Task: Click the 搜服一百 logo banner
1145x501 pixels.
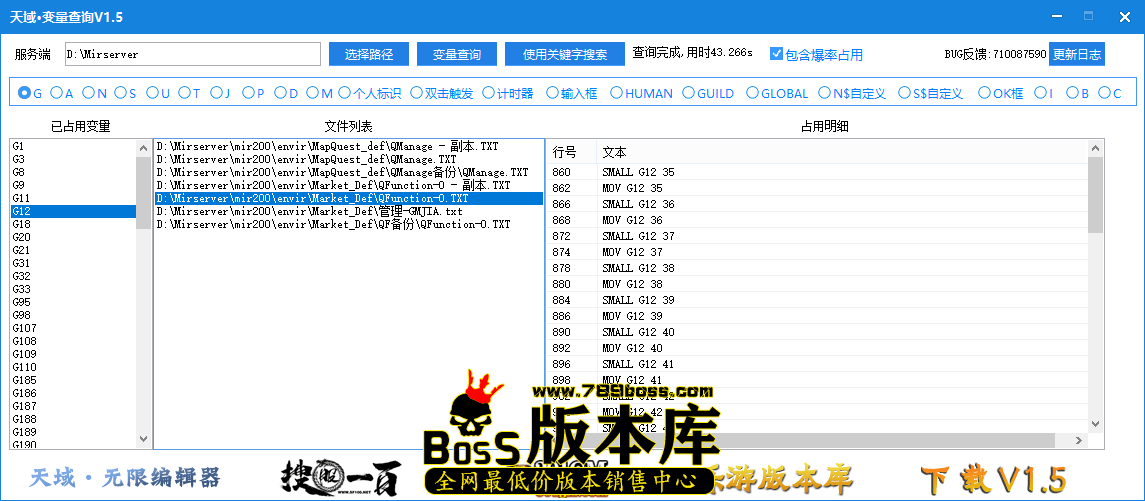Action: (343, 478)
